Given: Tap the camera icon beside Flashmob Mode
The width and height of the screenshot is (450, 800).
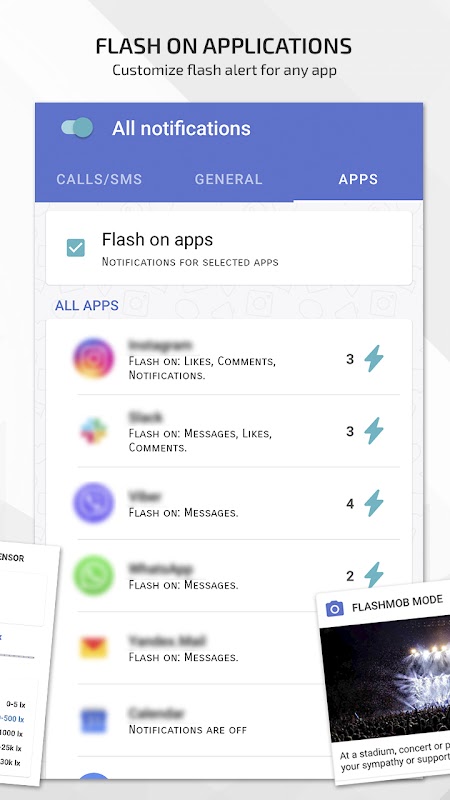Looking at the screenshot, I should (335, 608).
